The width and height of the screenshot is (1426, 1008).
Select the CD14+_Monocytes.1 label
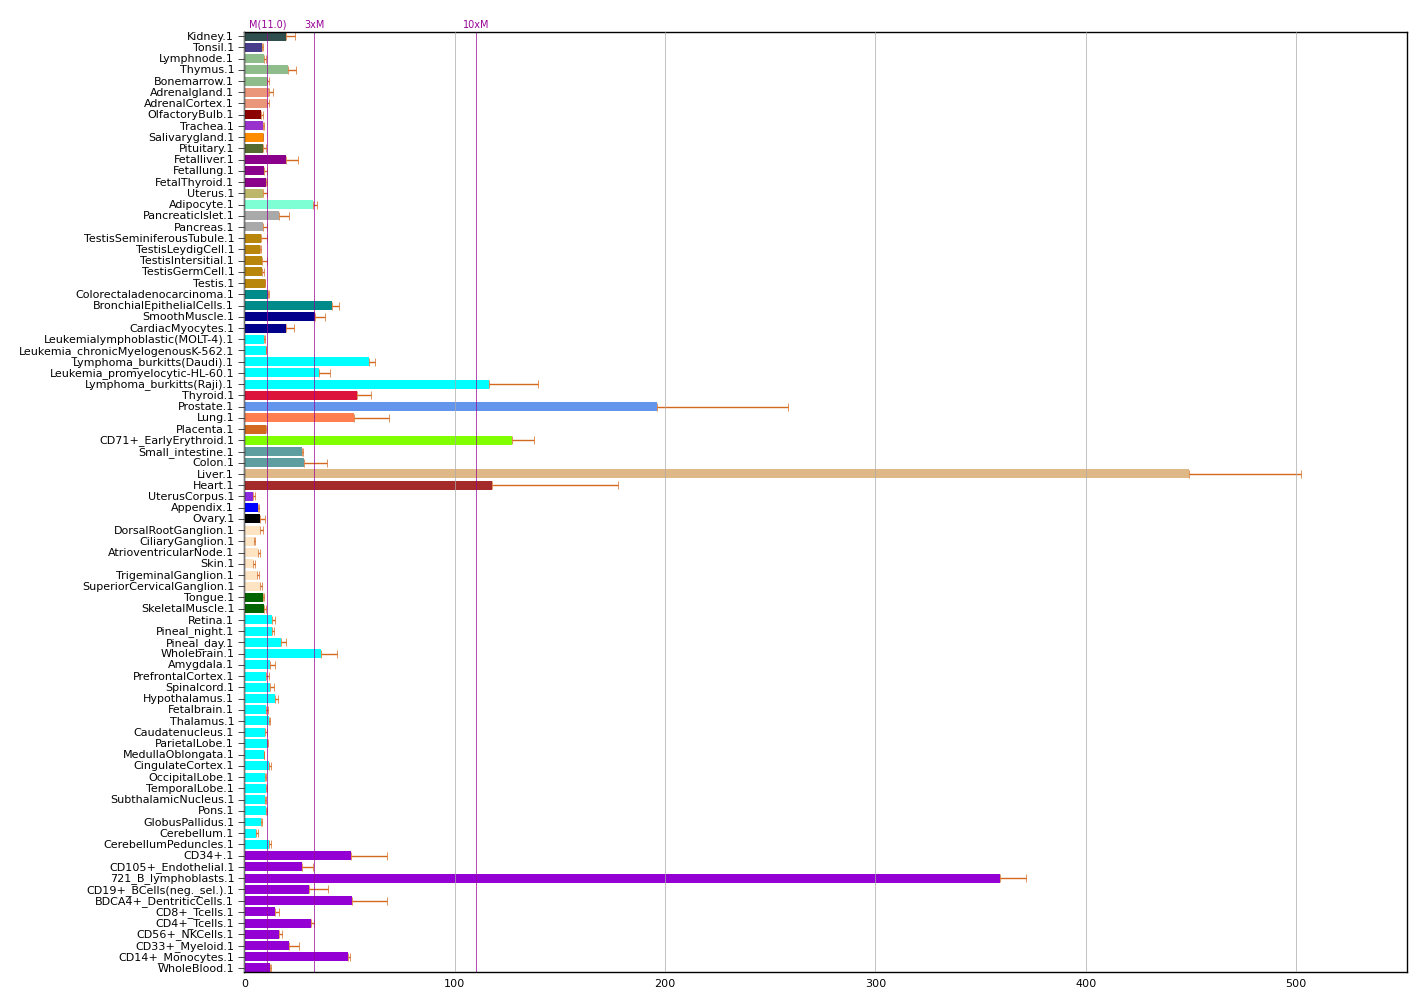point(176,957)
